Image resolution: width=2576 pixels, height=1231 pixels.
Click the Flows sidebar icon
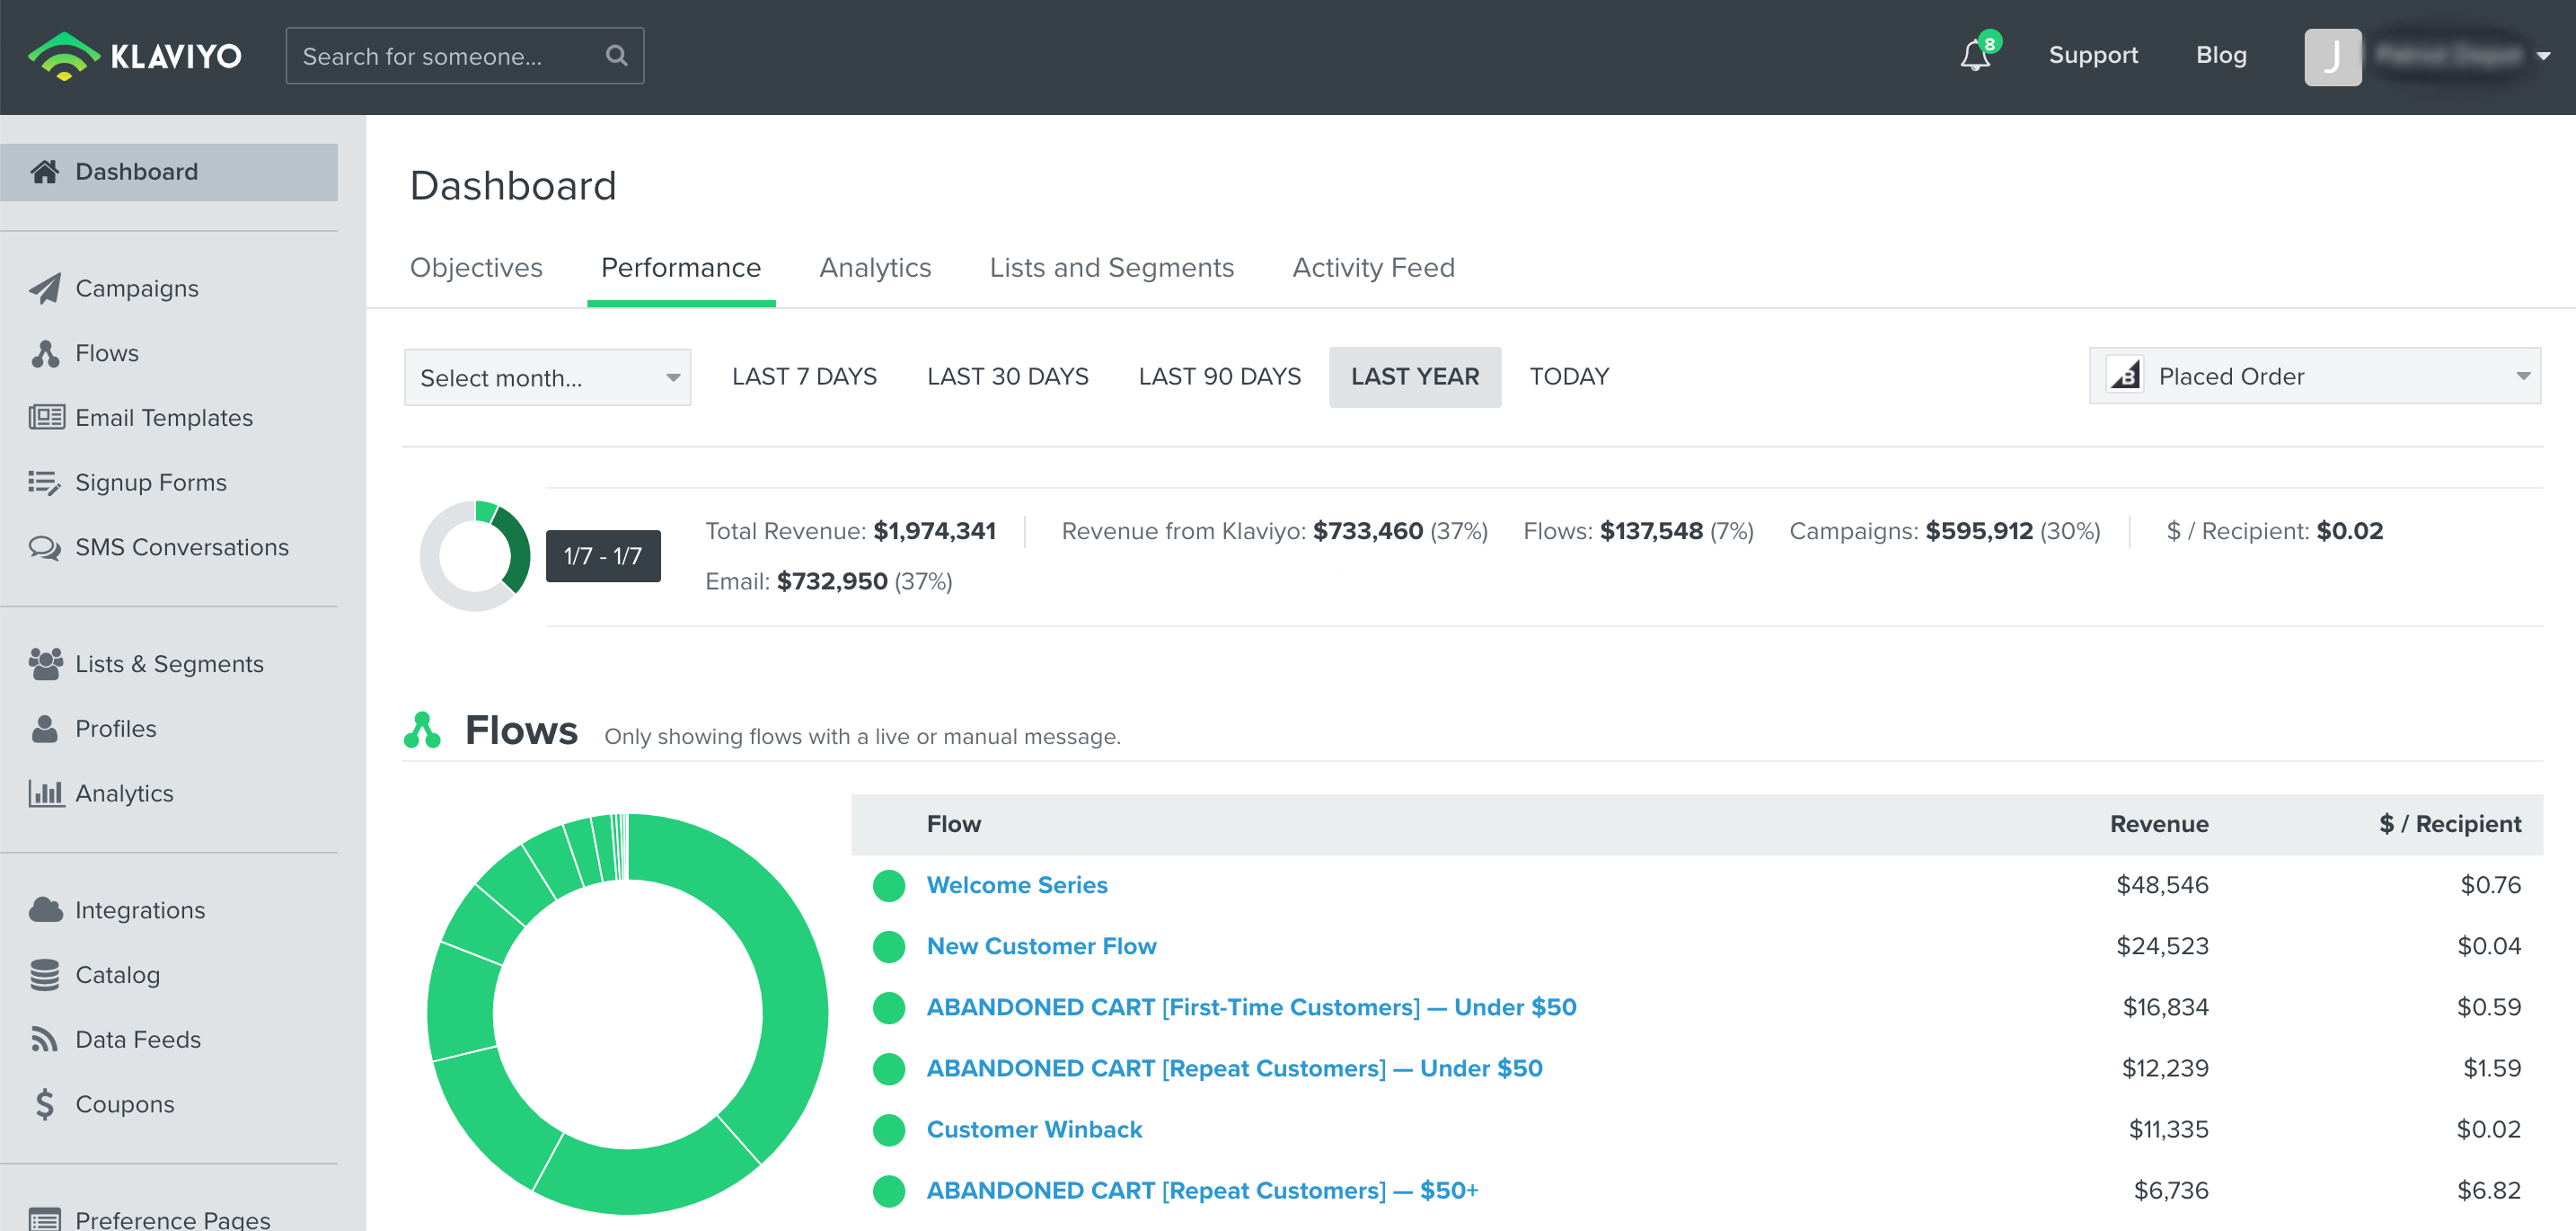point(45,353)
